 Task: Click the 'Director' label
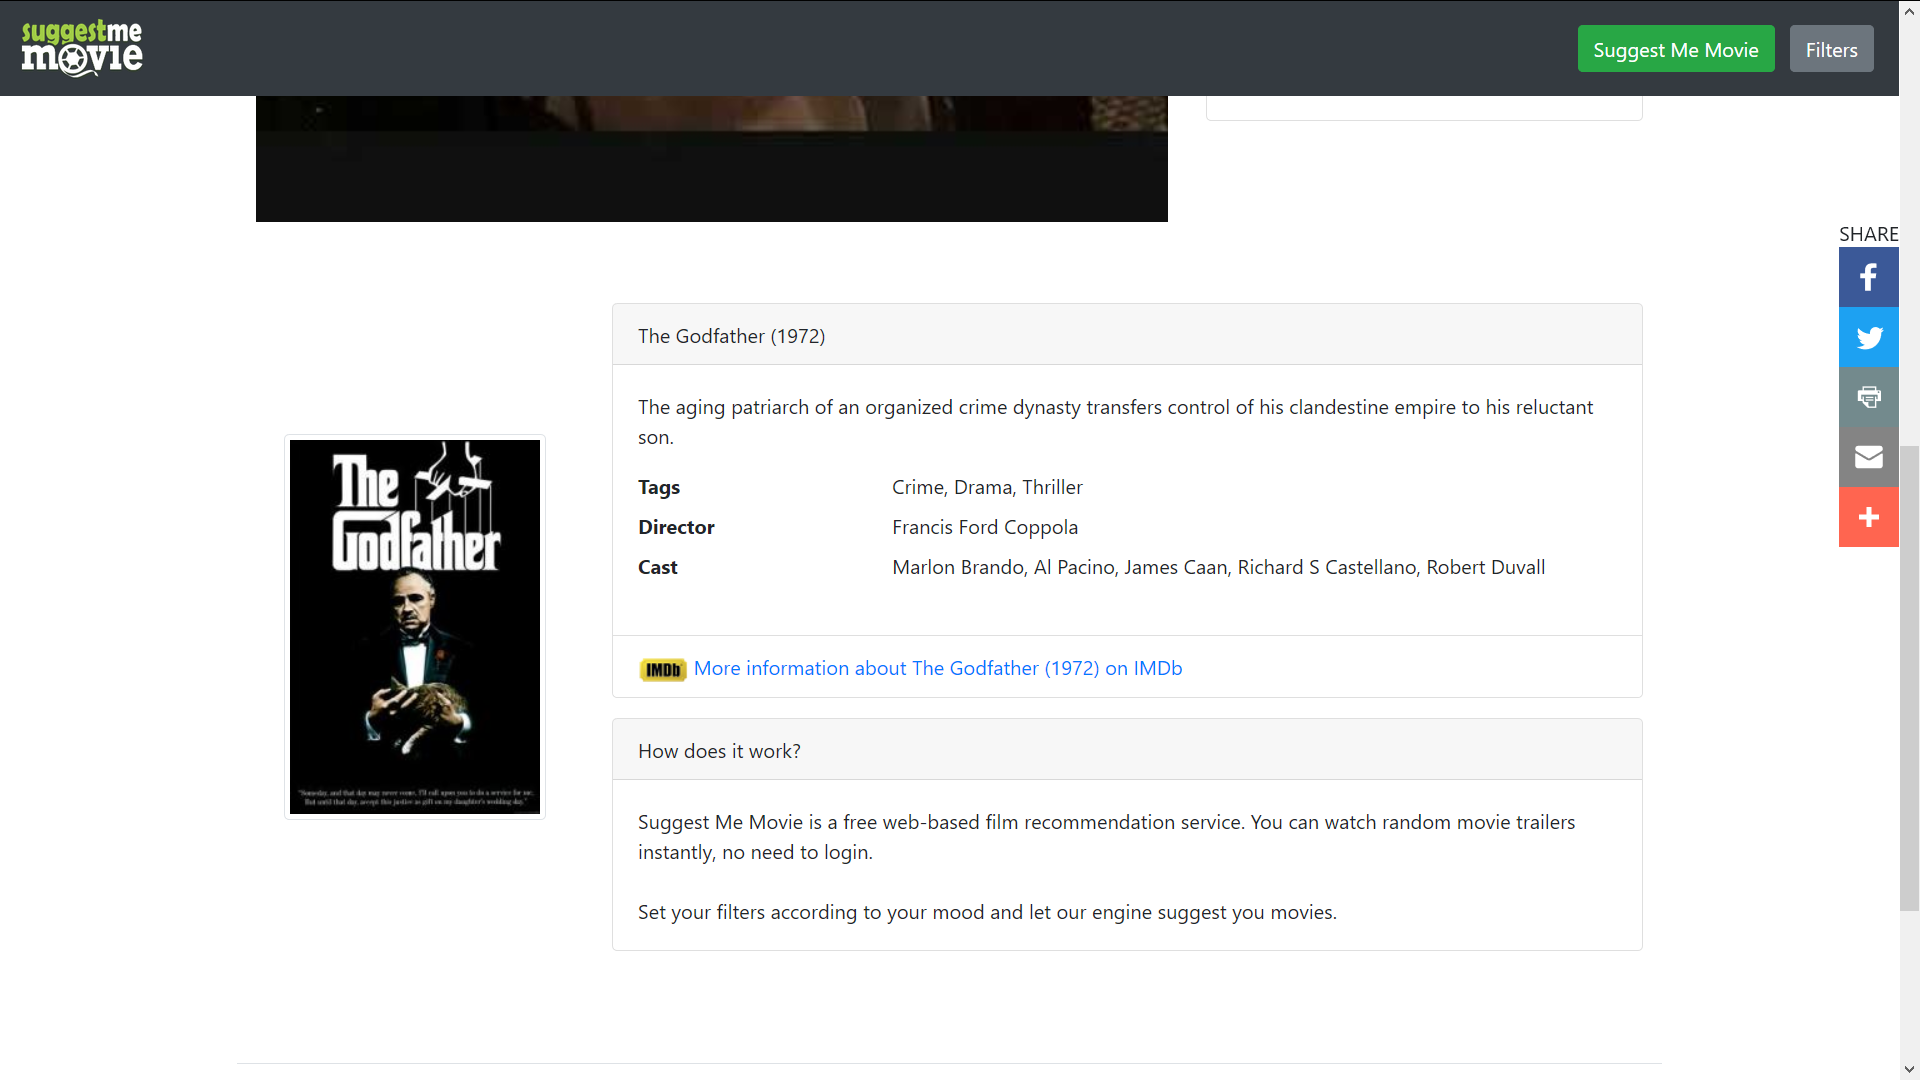pyautogui.click(x=676, y=527)
